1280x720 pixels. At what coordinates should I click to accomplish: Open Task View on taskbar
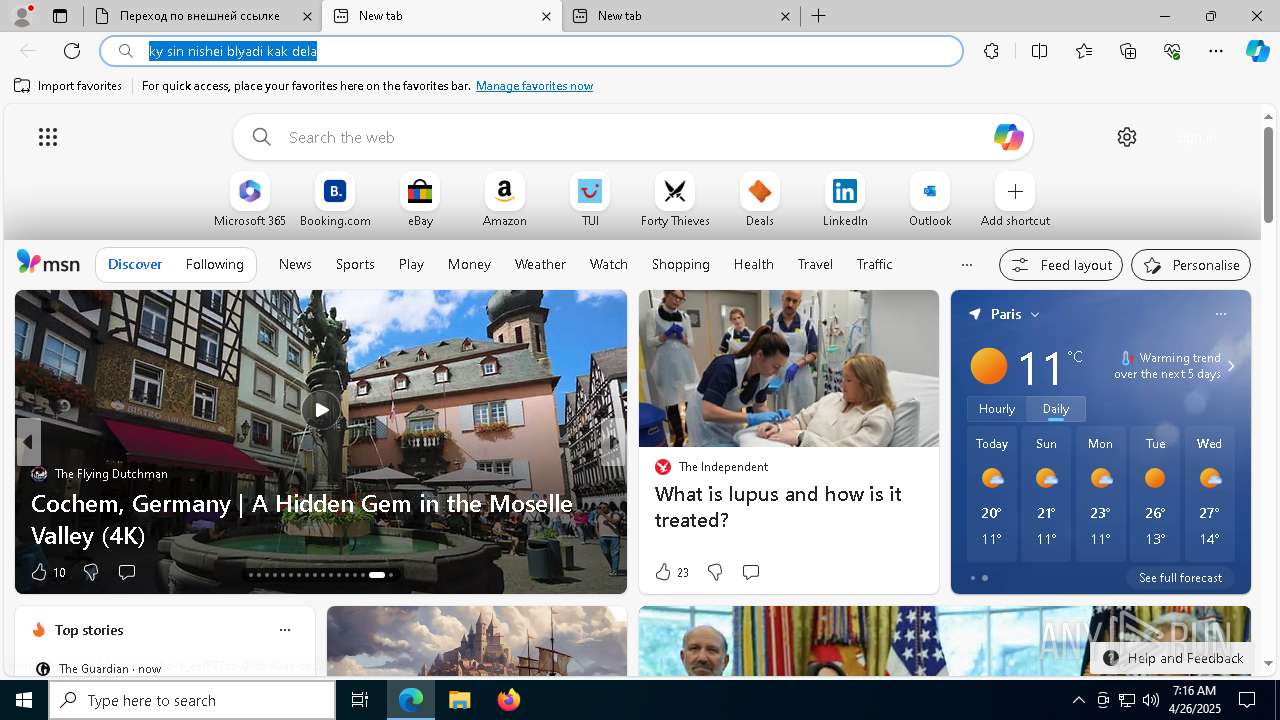(x=360, y=700)
